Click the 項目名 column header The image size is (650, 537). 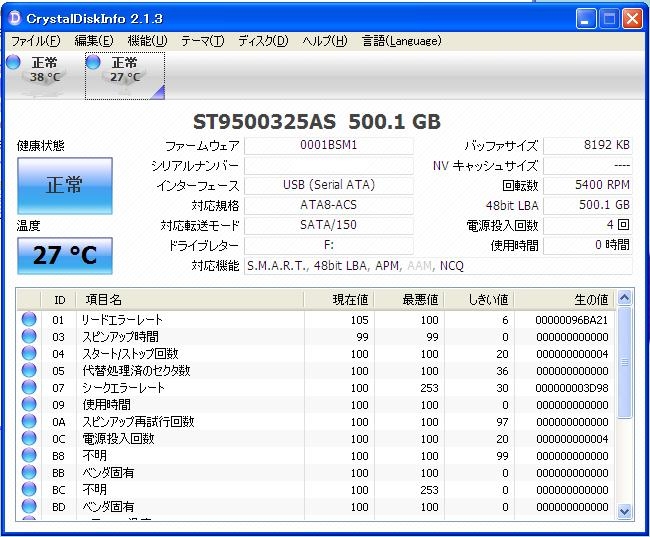click(188, 299)
